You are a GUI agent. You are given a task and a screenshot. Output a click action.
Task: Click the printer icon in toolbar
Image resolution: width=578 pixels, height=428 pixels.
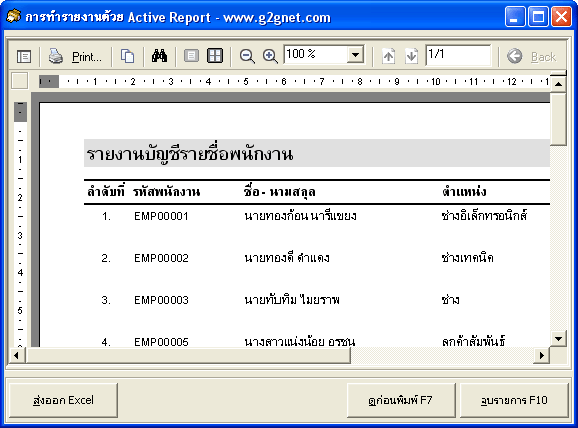click(x=56, y=56)
